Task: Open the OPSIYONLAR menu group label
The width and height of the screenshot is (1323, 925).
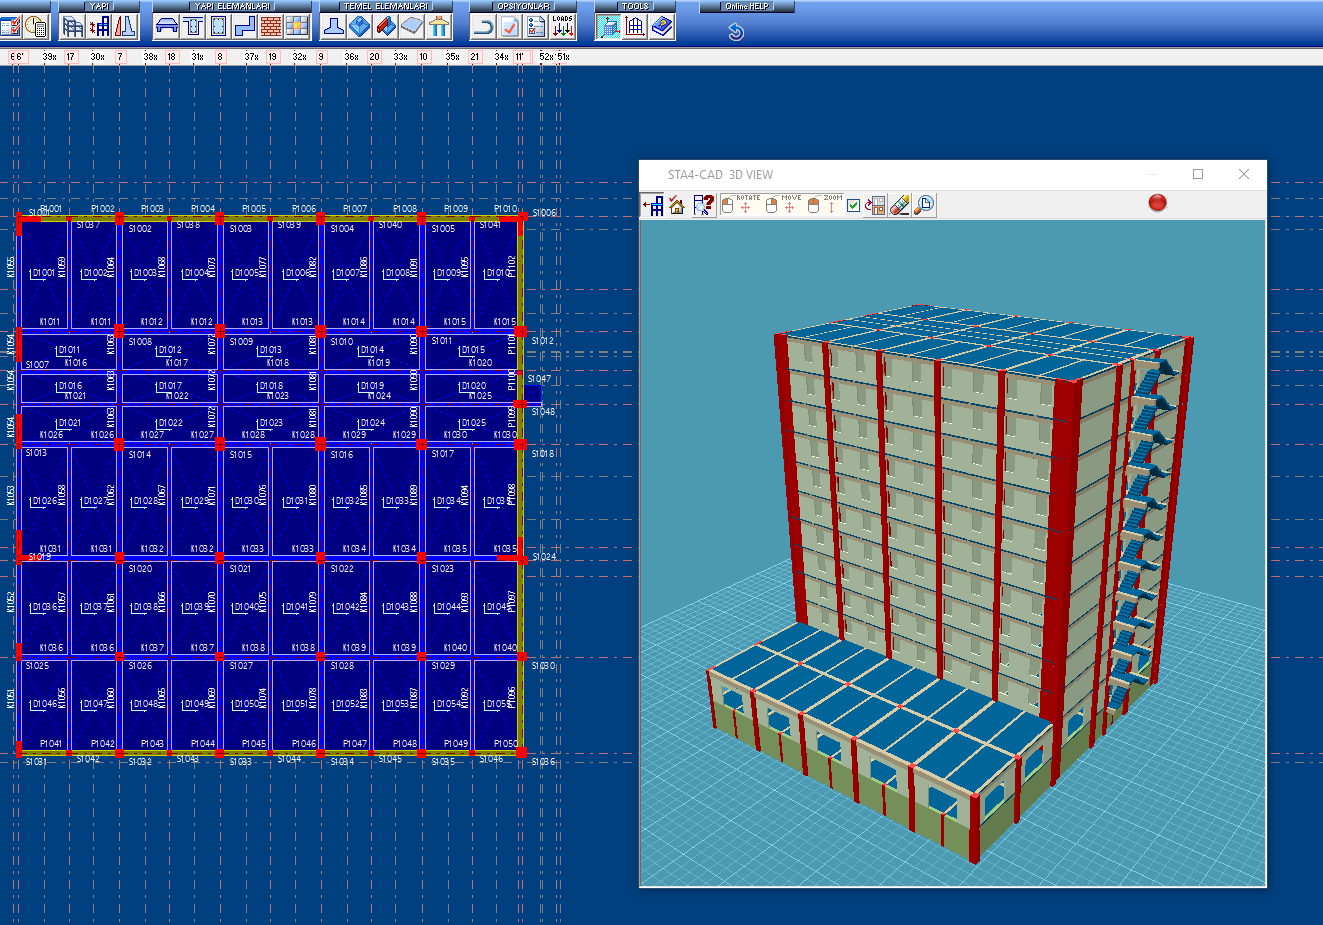Action: pyautogui.click(x=523, y=6)
